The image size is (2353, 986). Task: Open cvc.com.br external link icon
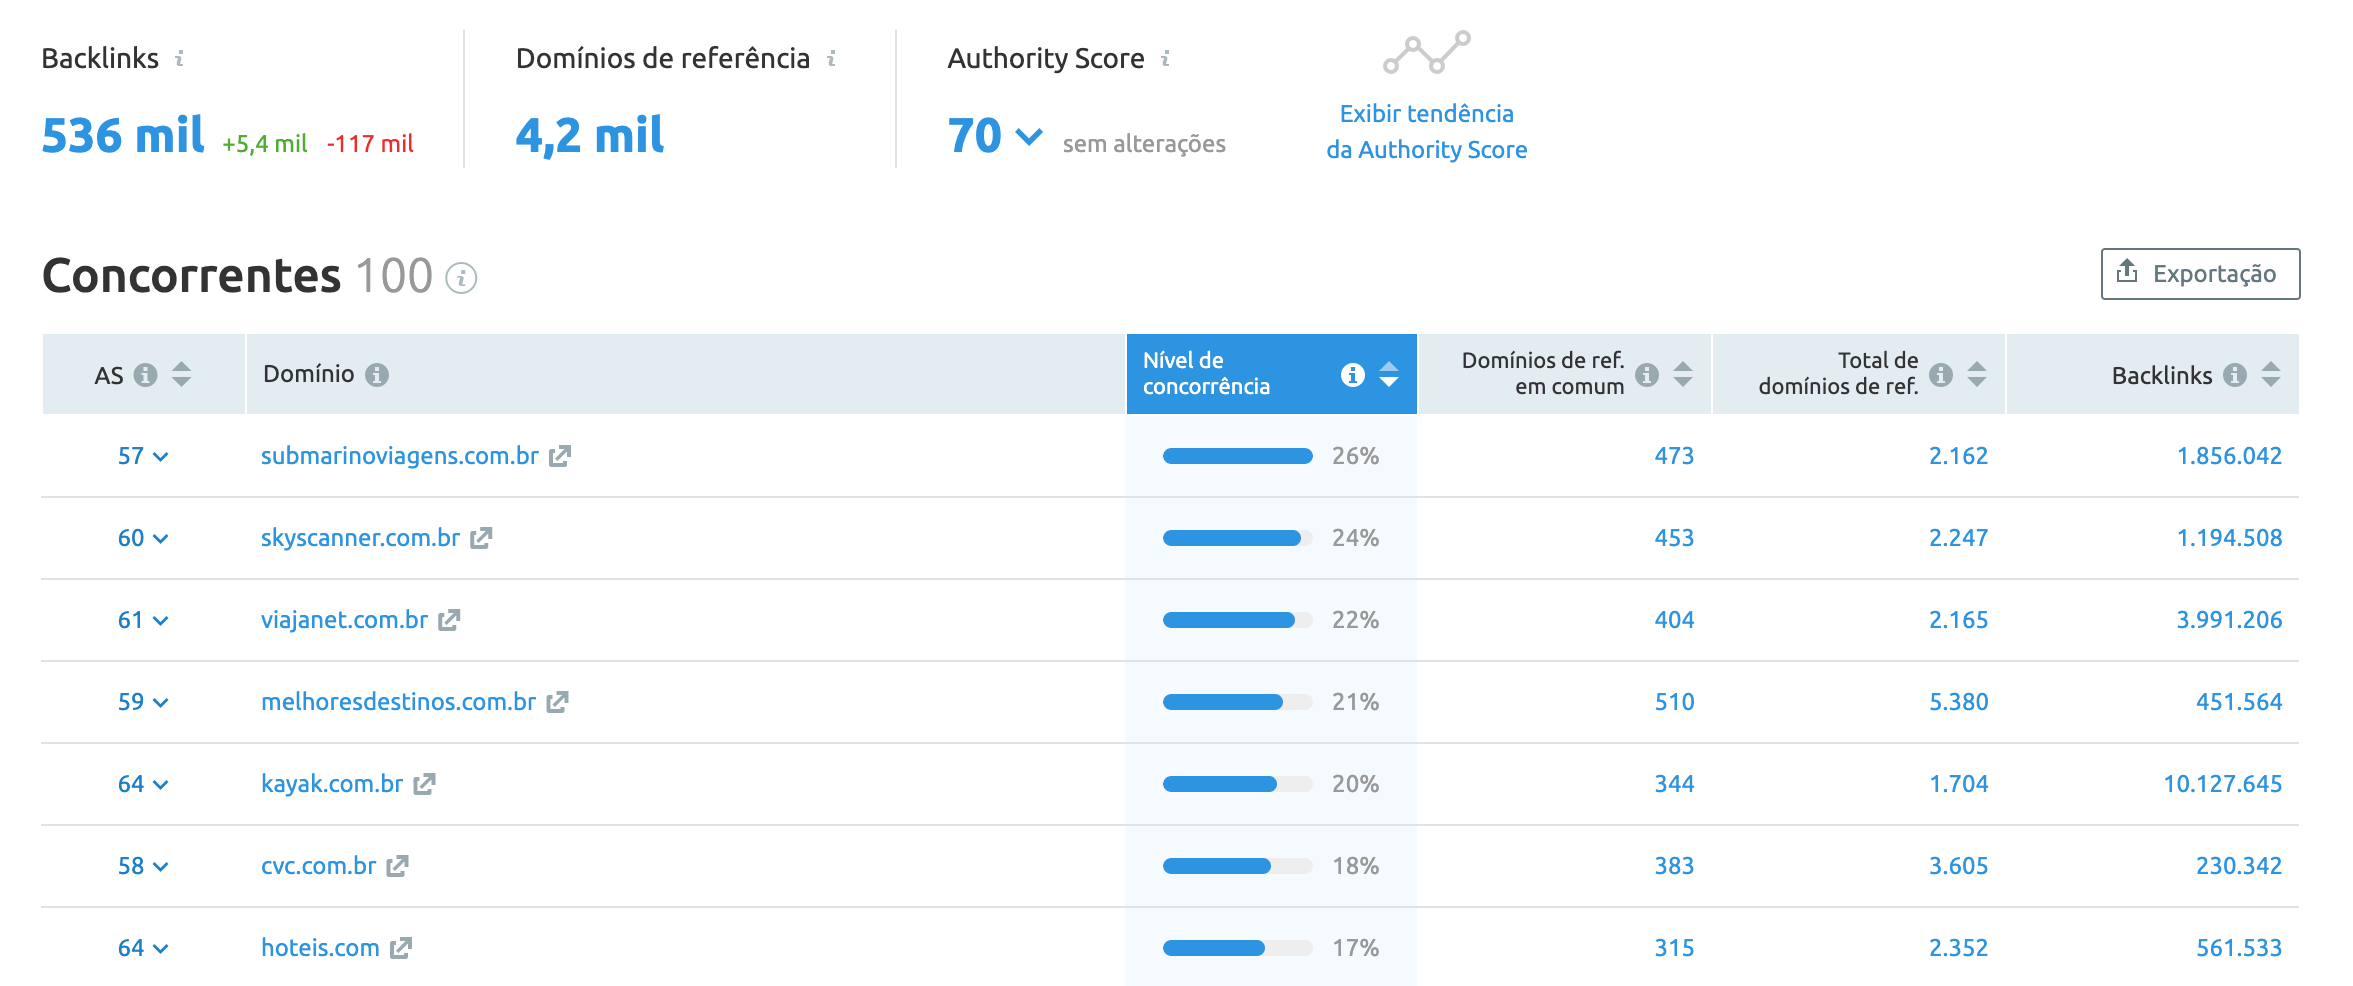click(x=397, y=866)
